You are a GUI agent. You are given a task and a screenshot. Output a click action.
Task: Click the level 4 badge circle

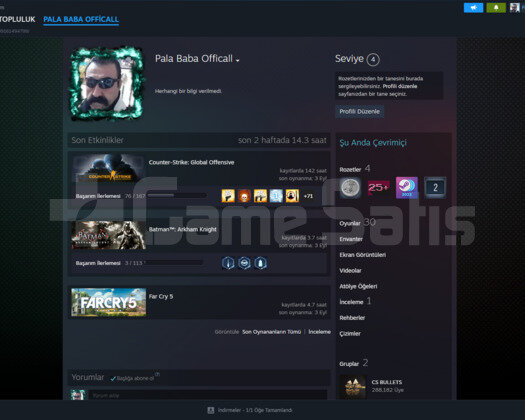pyautogui.click(x=373, y=60)
